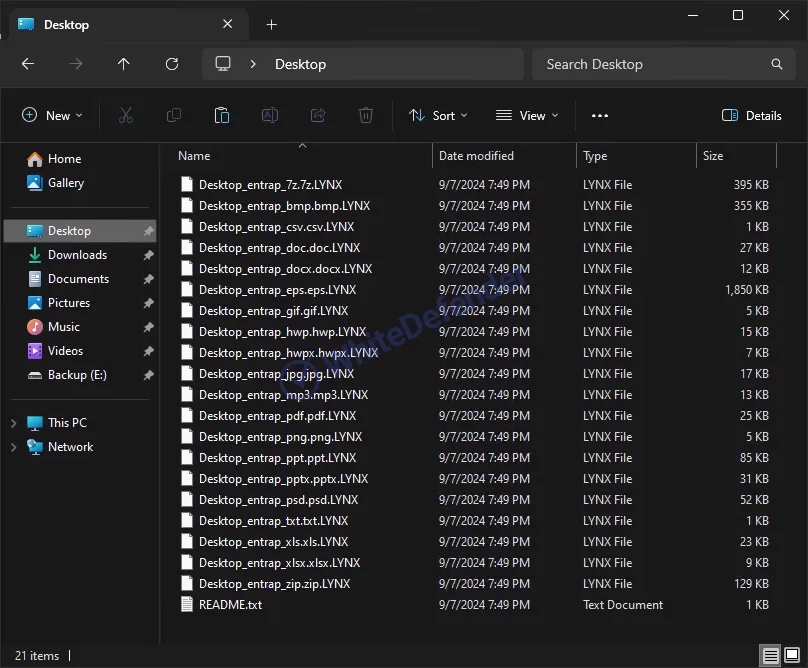
Task: Switch to details list view in status bar
Action: point(771,656)
